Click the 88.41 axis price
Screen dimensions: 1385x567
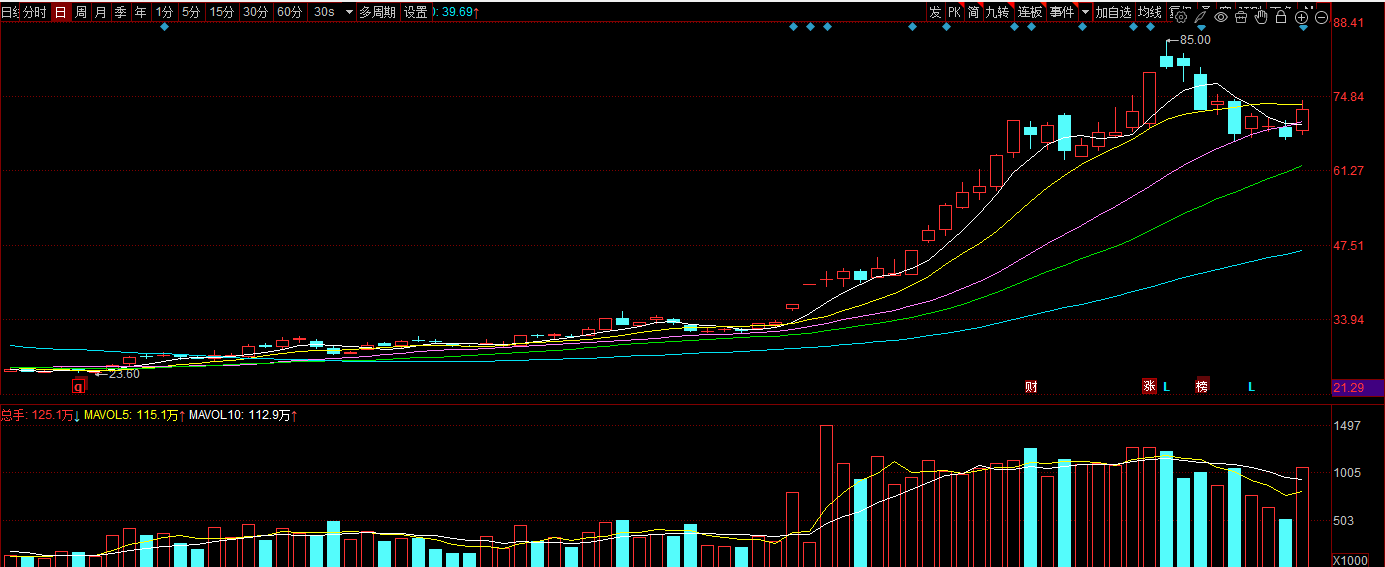pyautogui.click(x=1348, y=23)
